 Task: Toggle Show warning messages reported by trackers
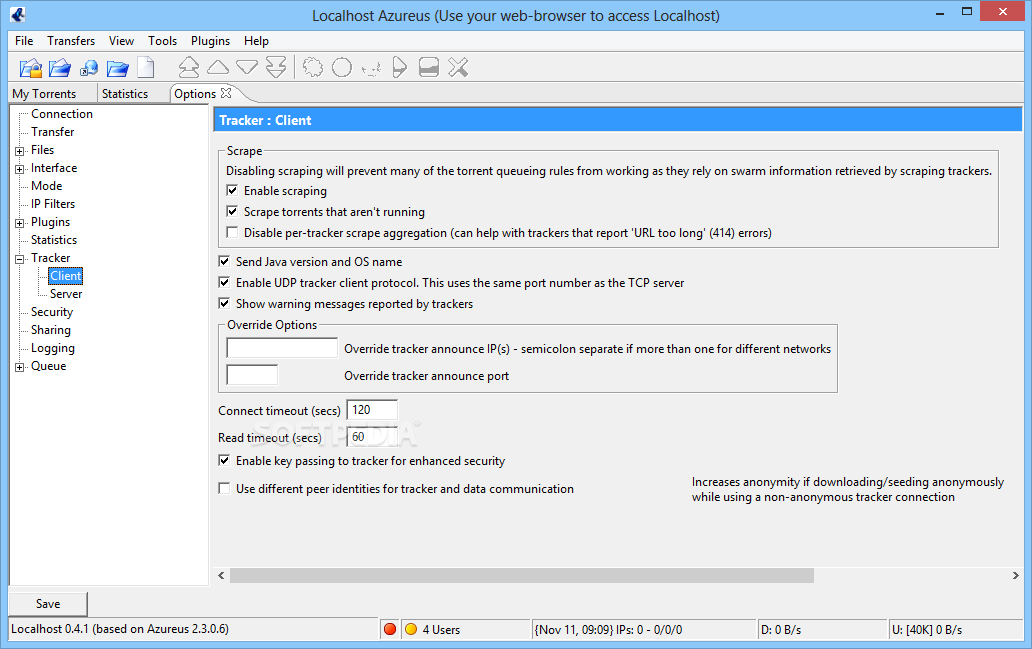(x=224, y=303)
